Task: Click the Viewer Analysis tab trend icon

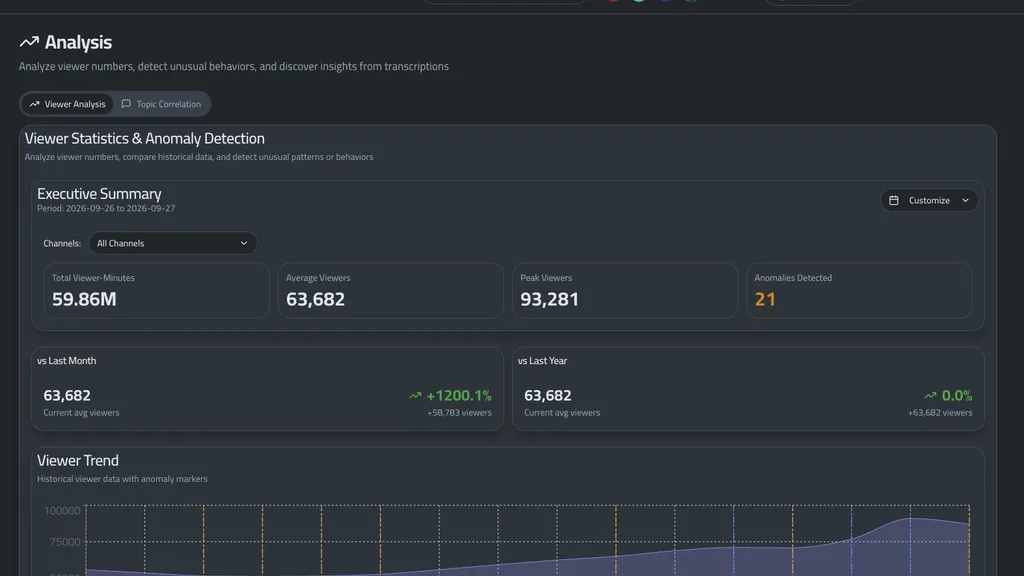Action: click(x=35, y=104)
